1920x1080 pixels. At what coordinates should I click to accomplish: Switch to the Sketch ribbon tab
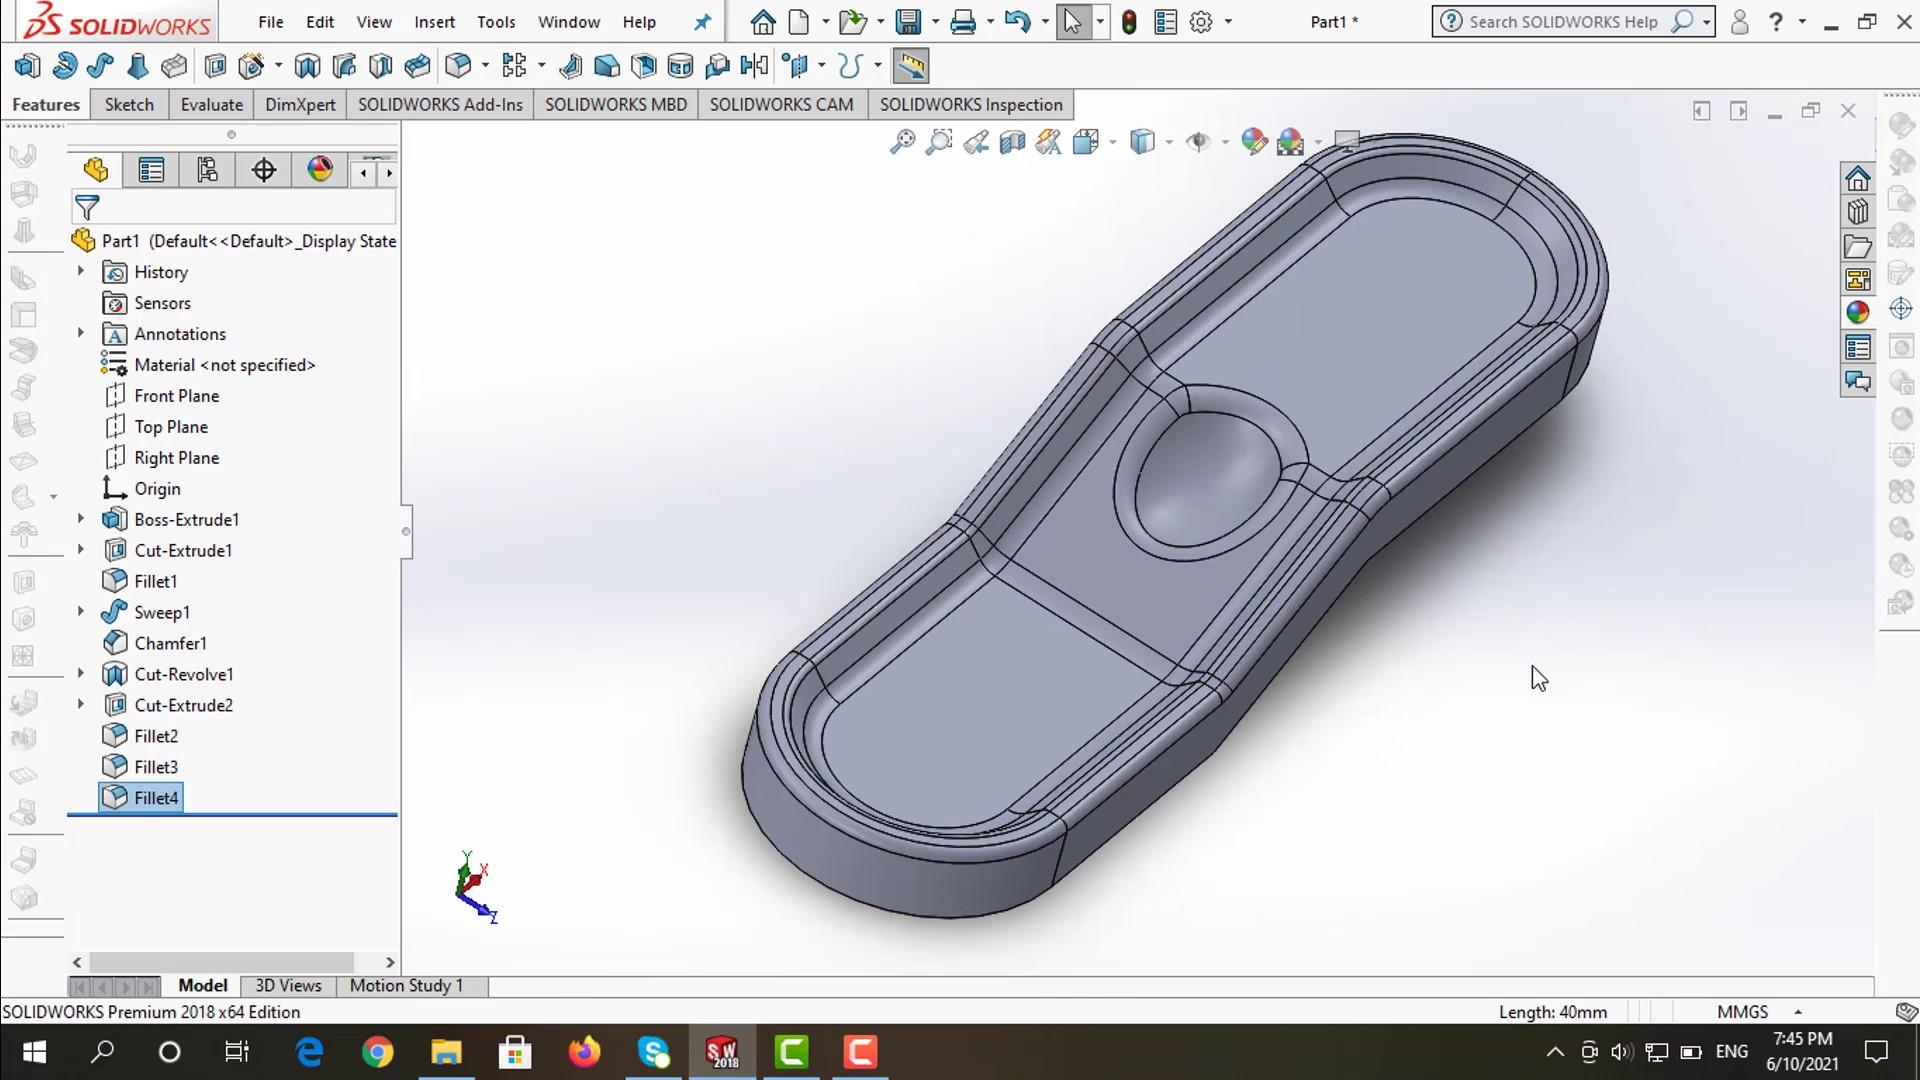129,105
